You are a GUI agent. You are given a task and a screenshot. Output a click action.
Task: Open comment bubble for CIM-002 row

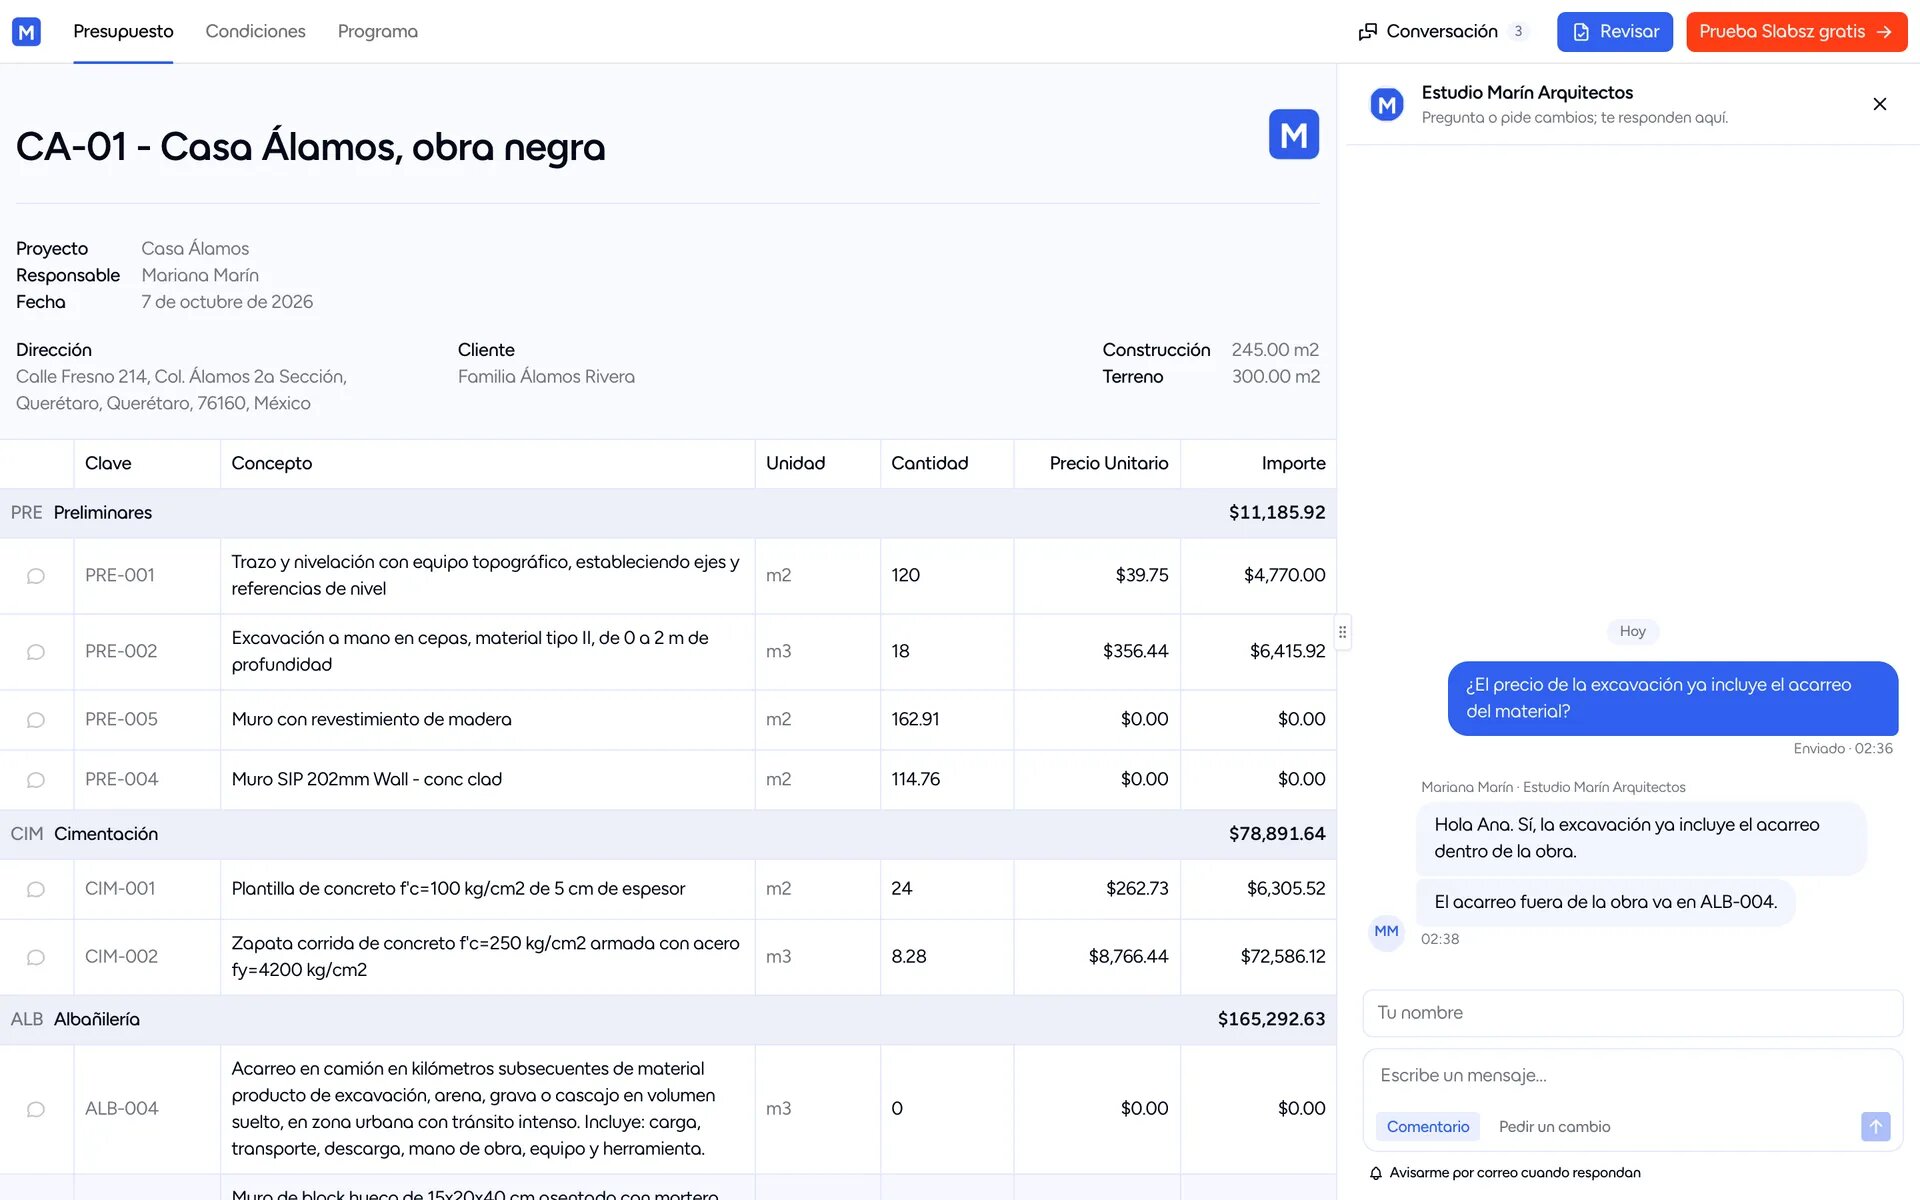coord(36,957)
